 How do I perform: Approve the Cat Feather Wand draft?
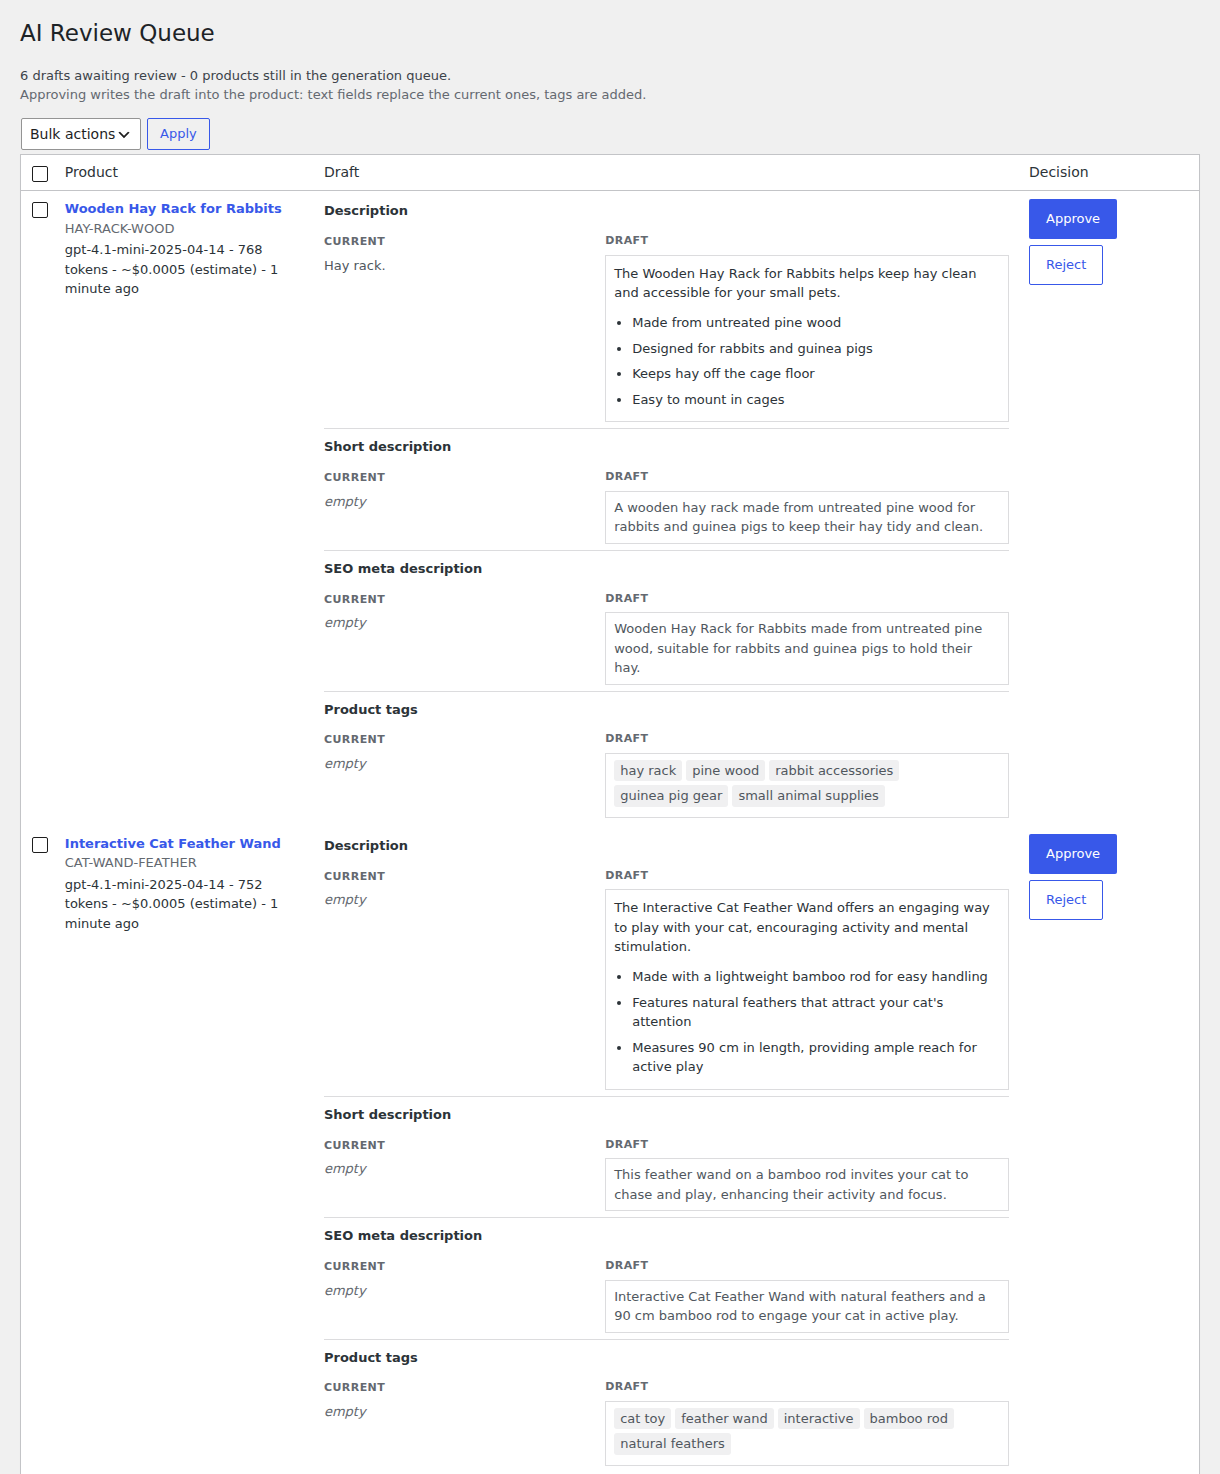(x=1072, y=854)
